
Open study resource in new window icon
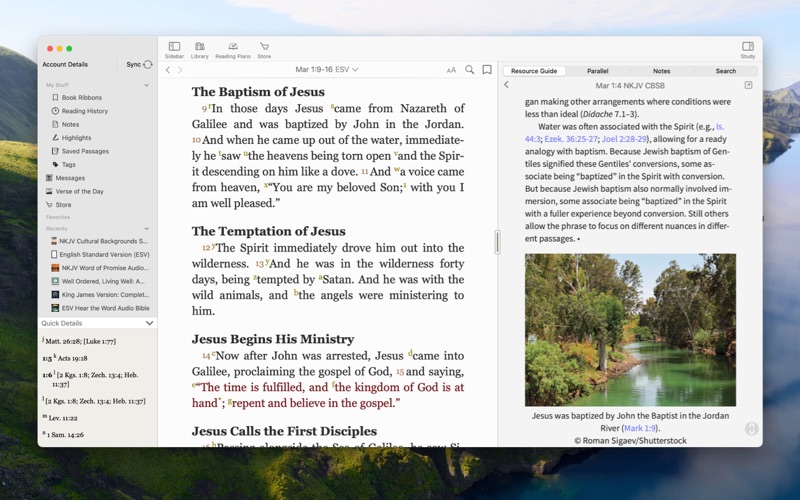(748, 85)
